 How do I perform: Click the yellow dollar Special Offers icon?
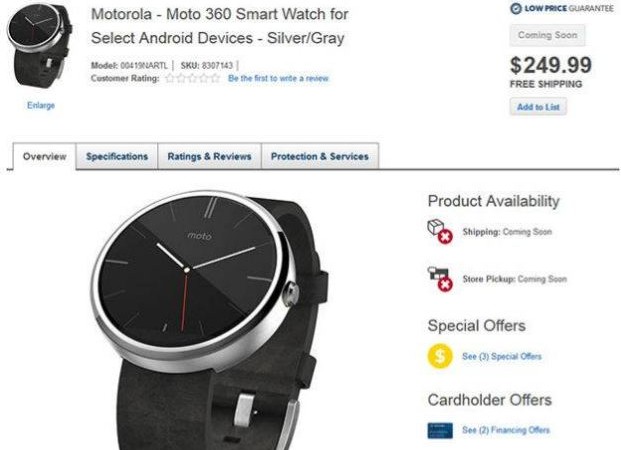pyautogui.click(x=440, y=356)
